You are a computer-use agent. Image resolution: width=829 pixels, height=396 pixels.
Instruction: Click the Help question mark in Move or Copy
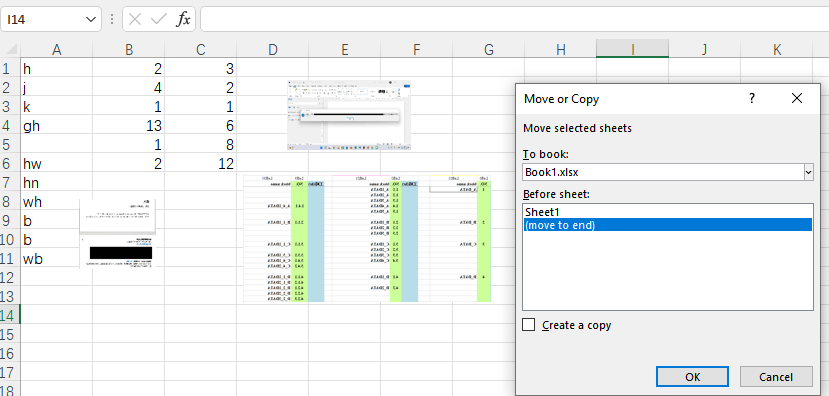(752, 98)
